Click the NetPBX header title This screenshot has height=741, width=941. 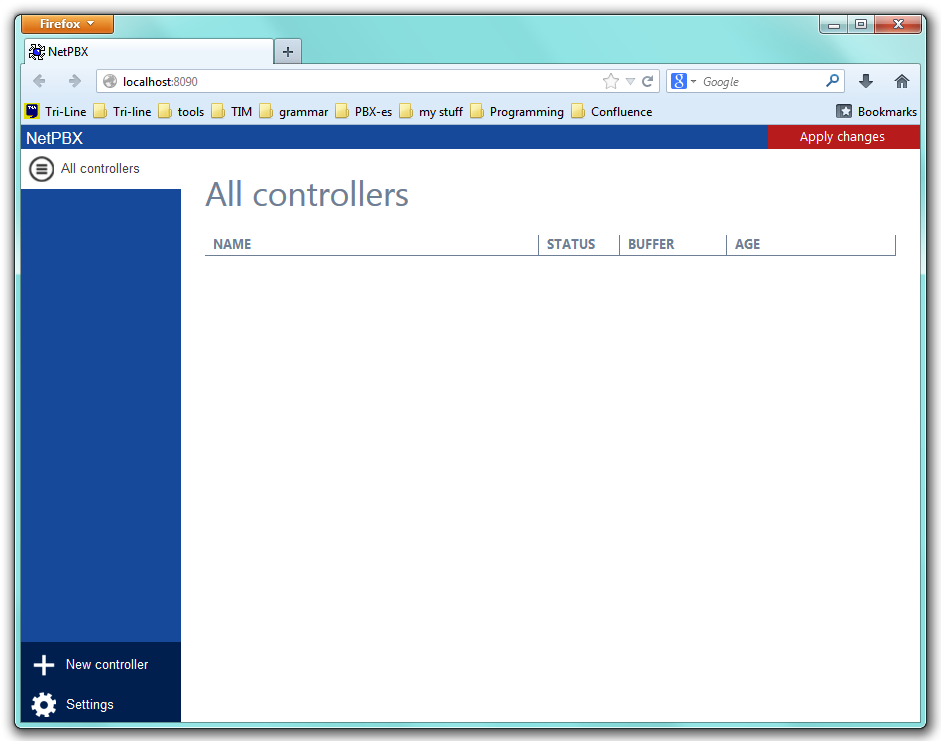tap(55, 138)
